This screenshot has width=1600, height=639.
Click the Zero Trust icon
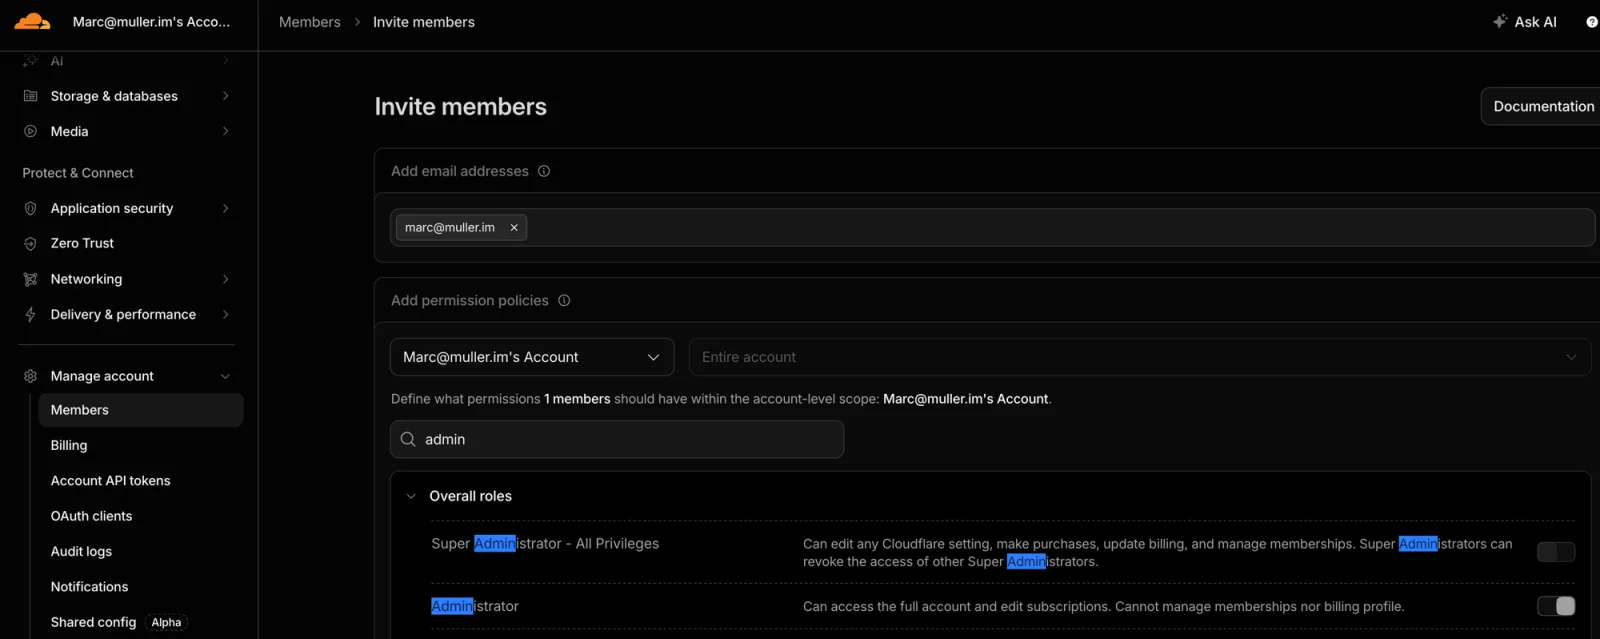[30, 243]
